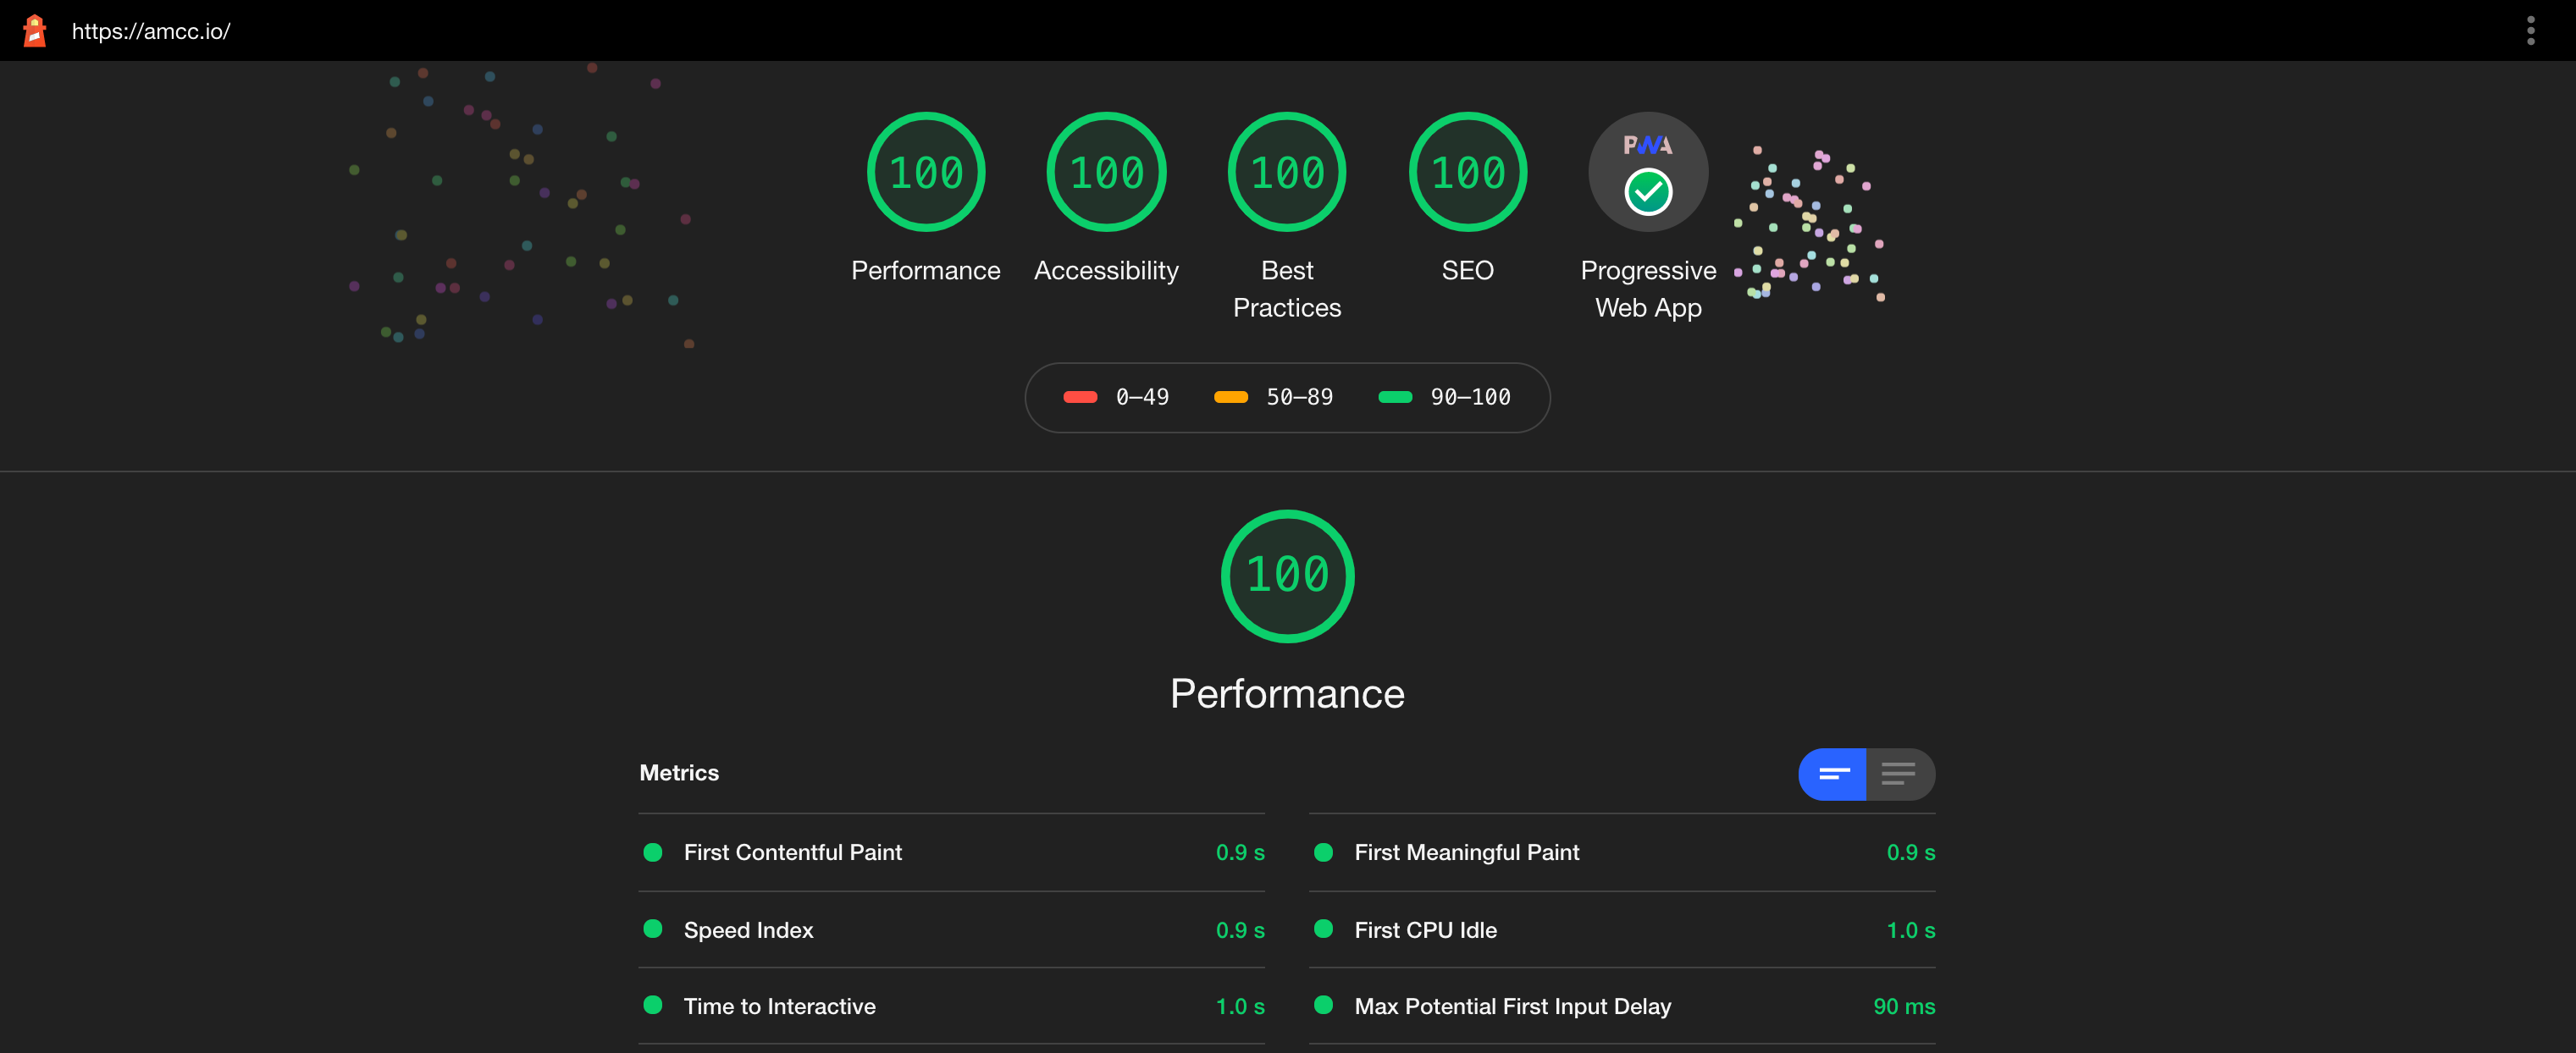Click the green 90–100 legend swatch
This screenshot has width=2576, height=1053.
(x=1395, y=397)
